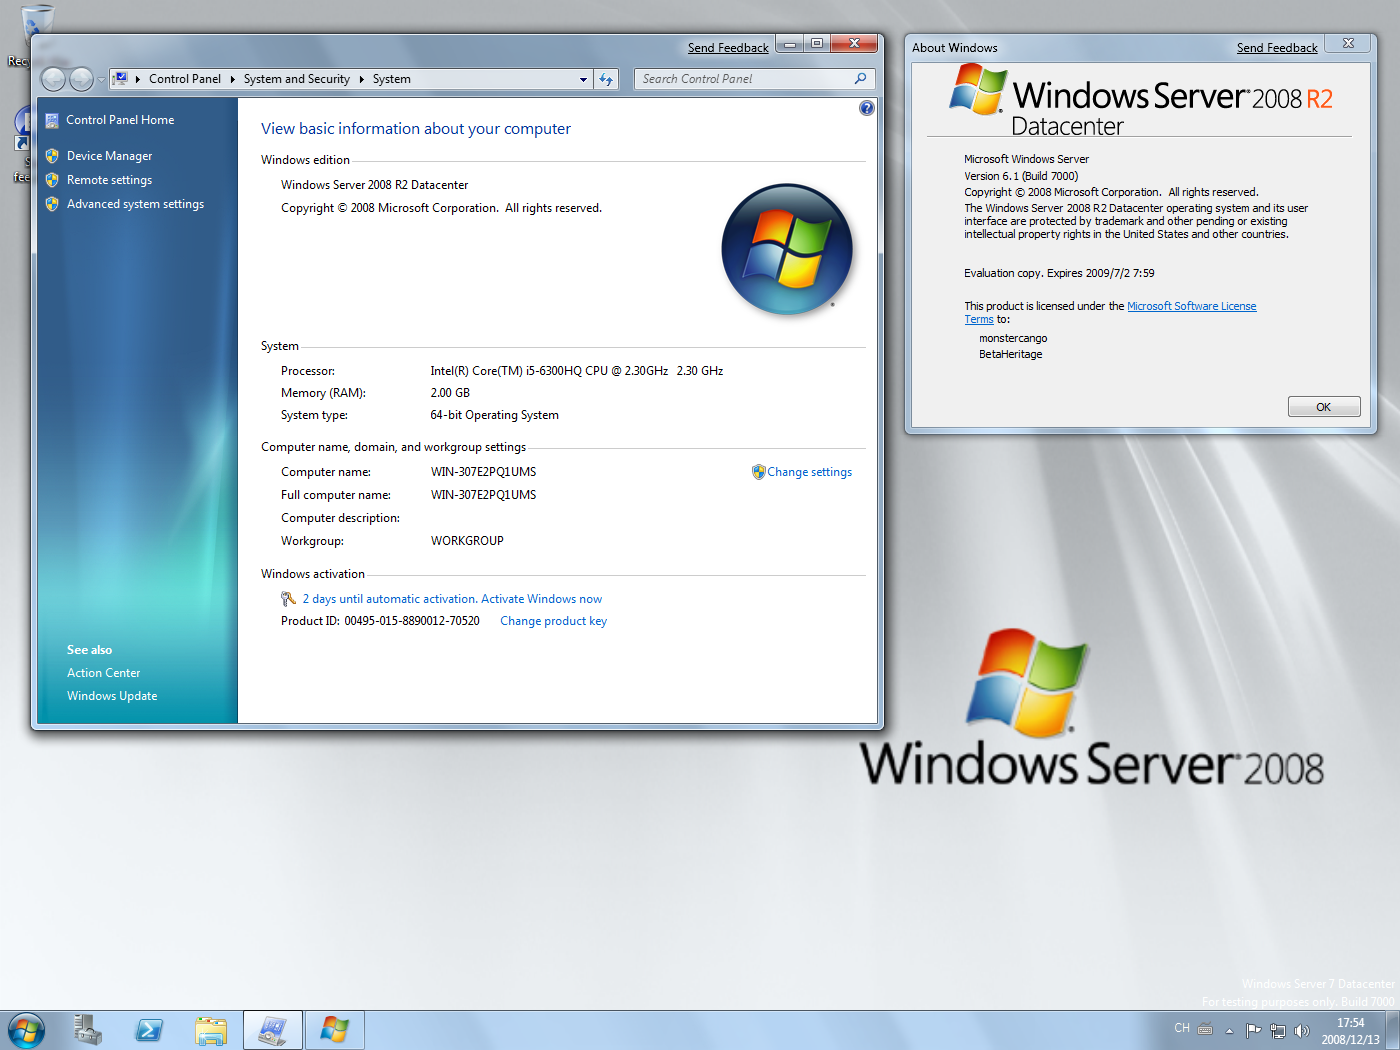Open Microsoft Software License Terms link
Image resolution: width=1400 pixels, height=1050 pixels.
(x=1191, y=306)
